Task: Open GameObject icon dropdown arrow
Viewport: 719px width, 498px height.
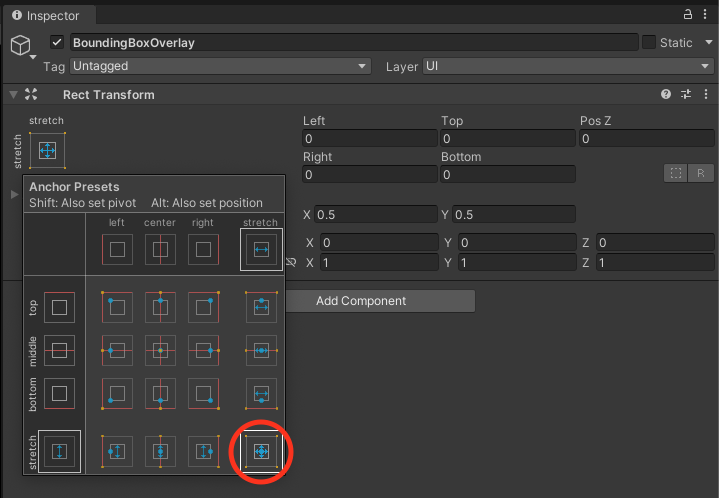Action: [x=33, y=57]
